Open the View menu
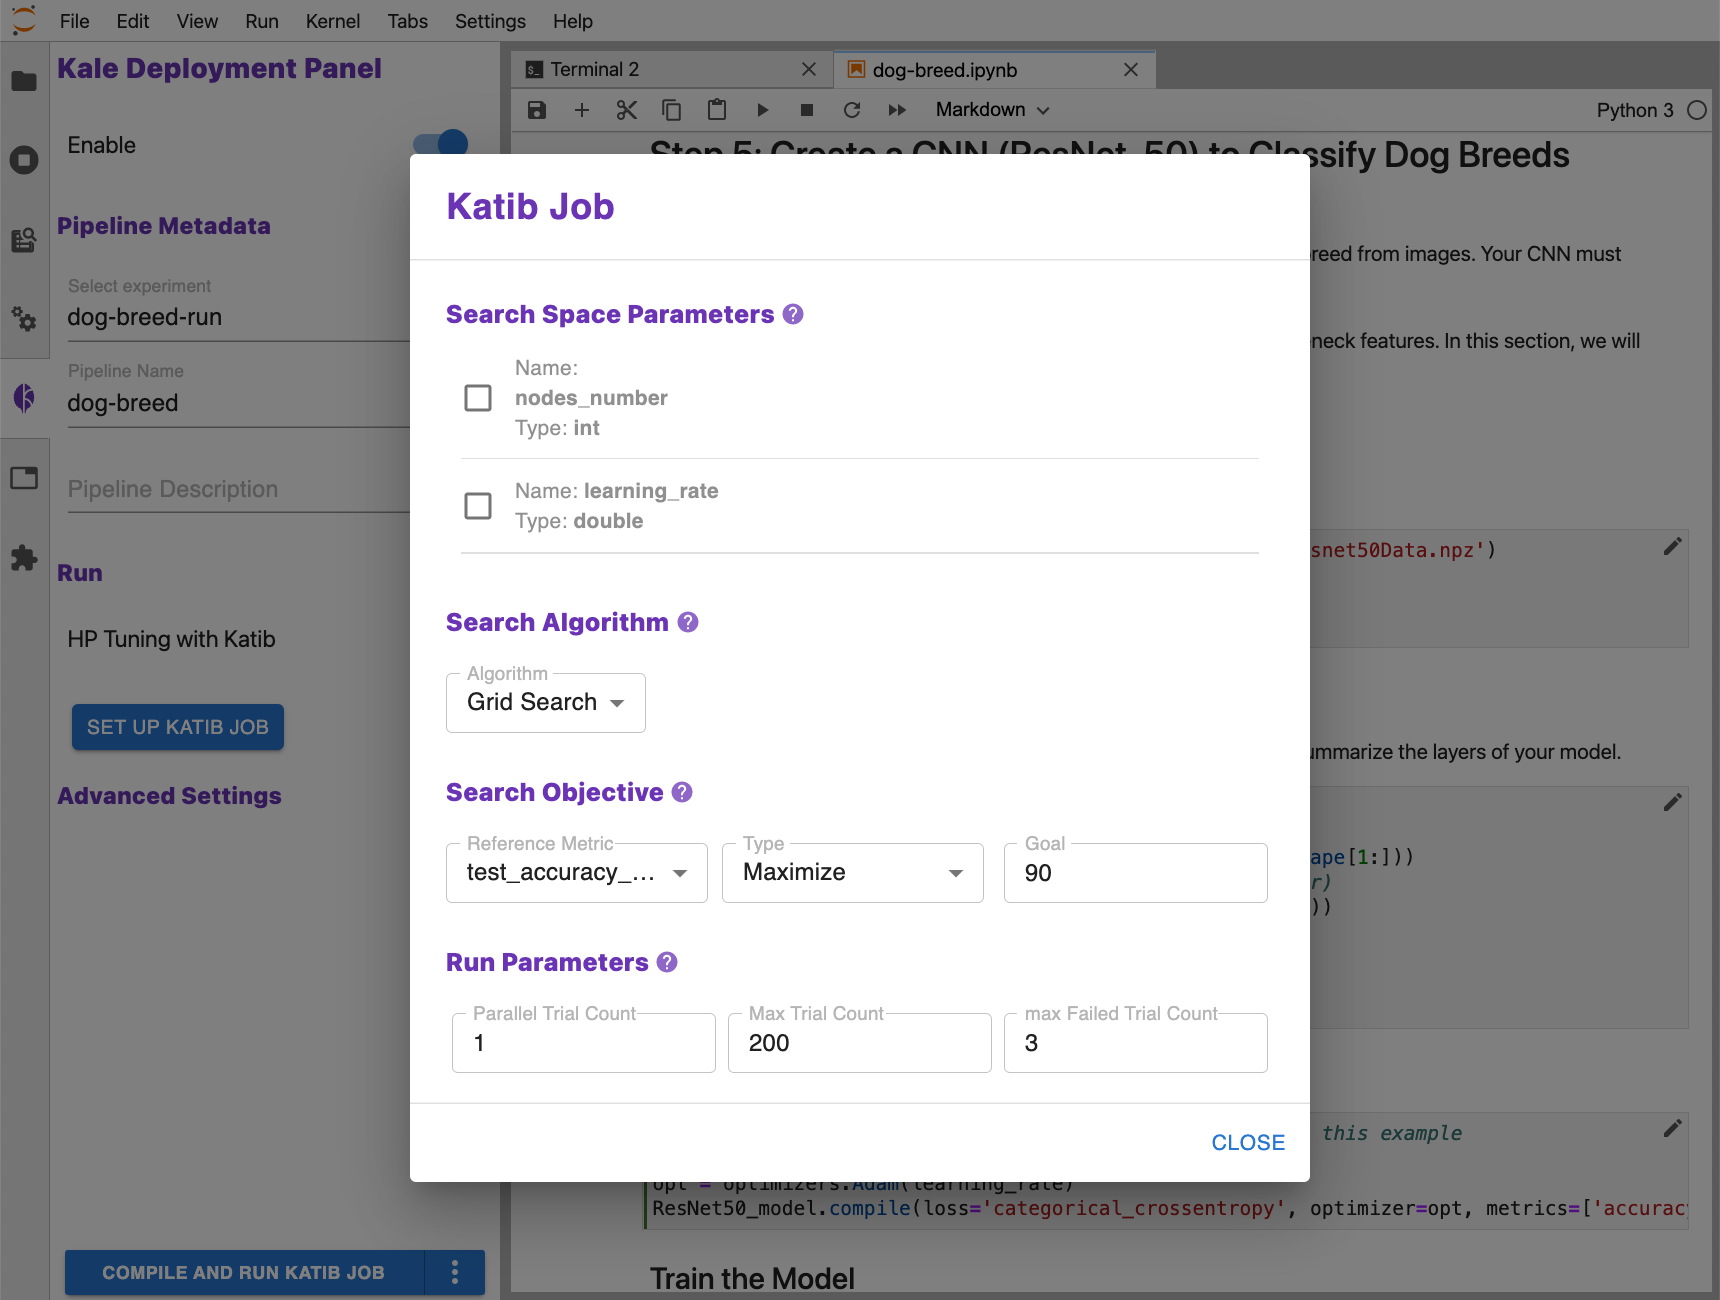 pyautogui.click(x=197, y=21)
